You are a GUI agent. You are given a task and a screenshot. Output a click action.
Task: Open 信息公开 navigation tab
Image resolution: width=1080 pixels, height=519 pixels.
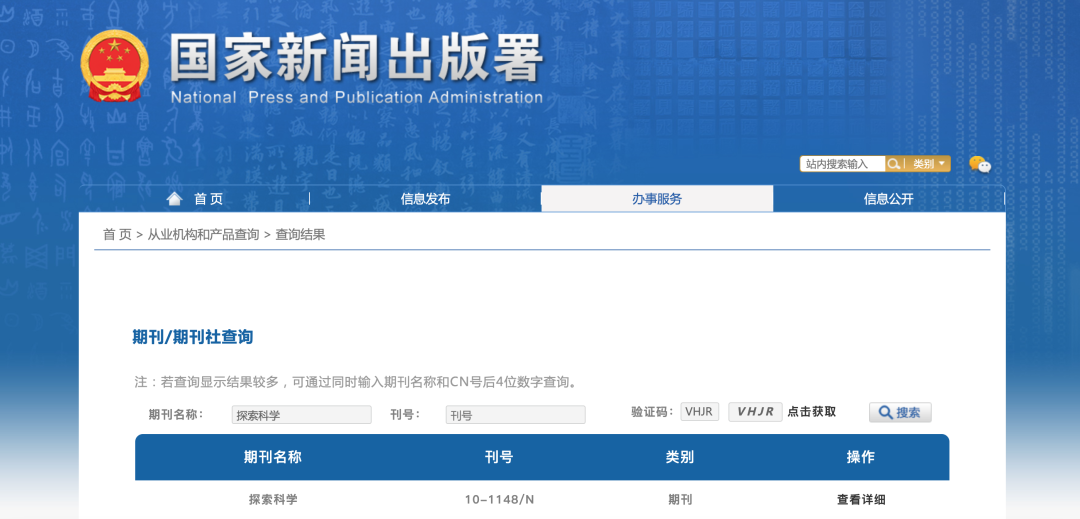click(x=889, y=199)
